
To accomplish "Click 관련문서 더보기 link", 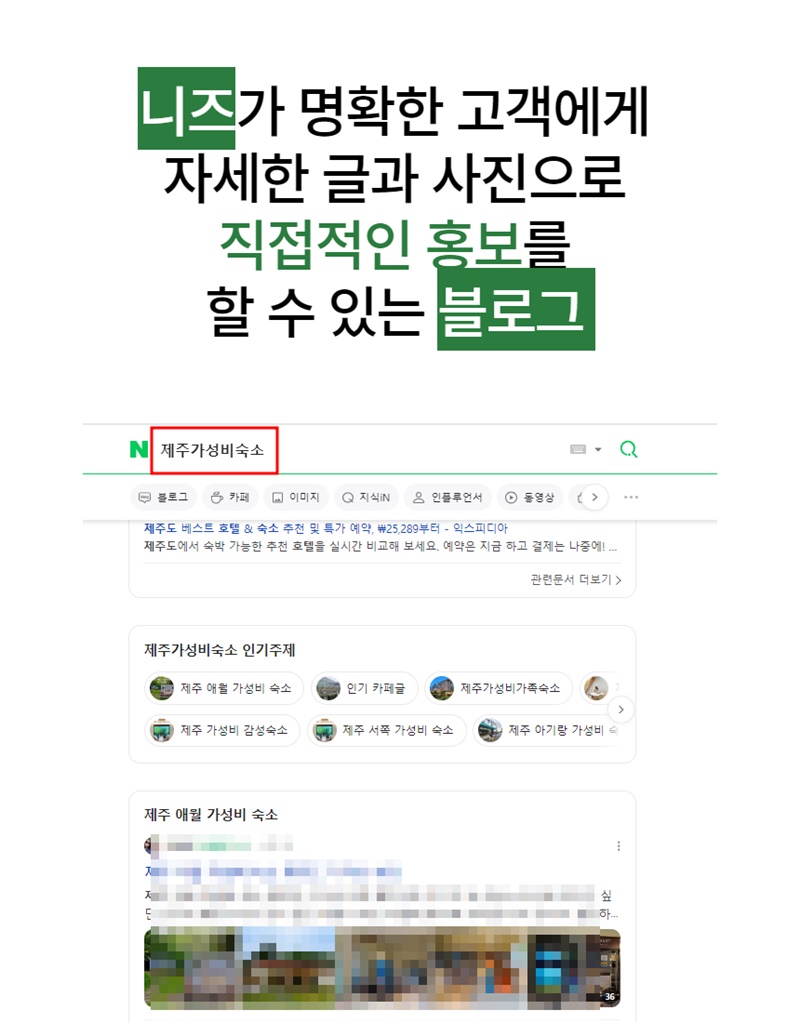I will click(x=576, y=579).
